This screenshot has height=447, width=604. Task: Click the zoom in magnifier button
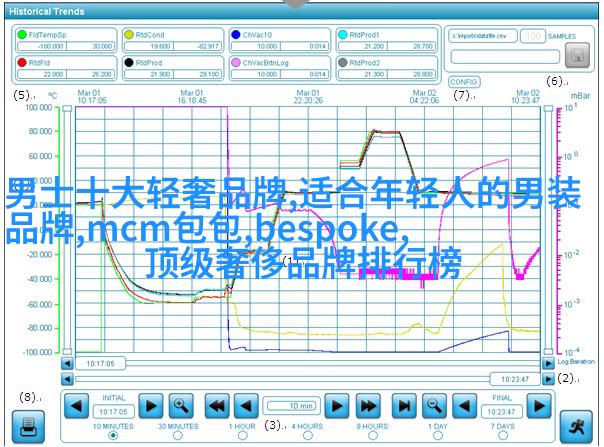tap(181, 406)
